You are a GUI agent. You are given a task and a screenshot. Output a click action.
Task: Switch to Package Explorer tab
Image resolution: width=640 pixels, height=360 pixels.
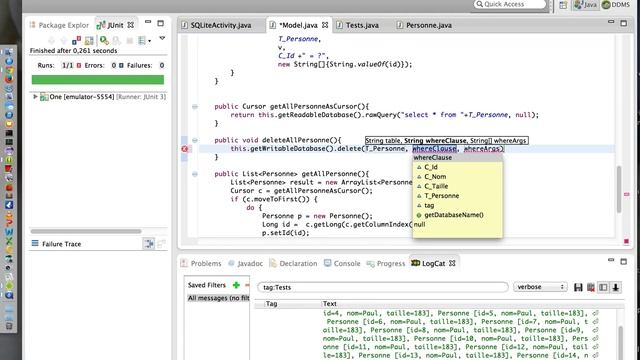point(59,25)
